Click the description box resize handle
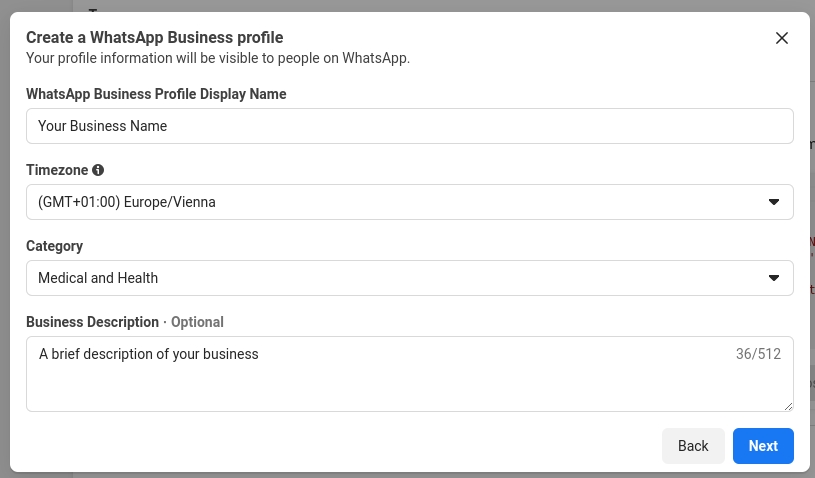 [788, 406]
